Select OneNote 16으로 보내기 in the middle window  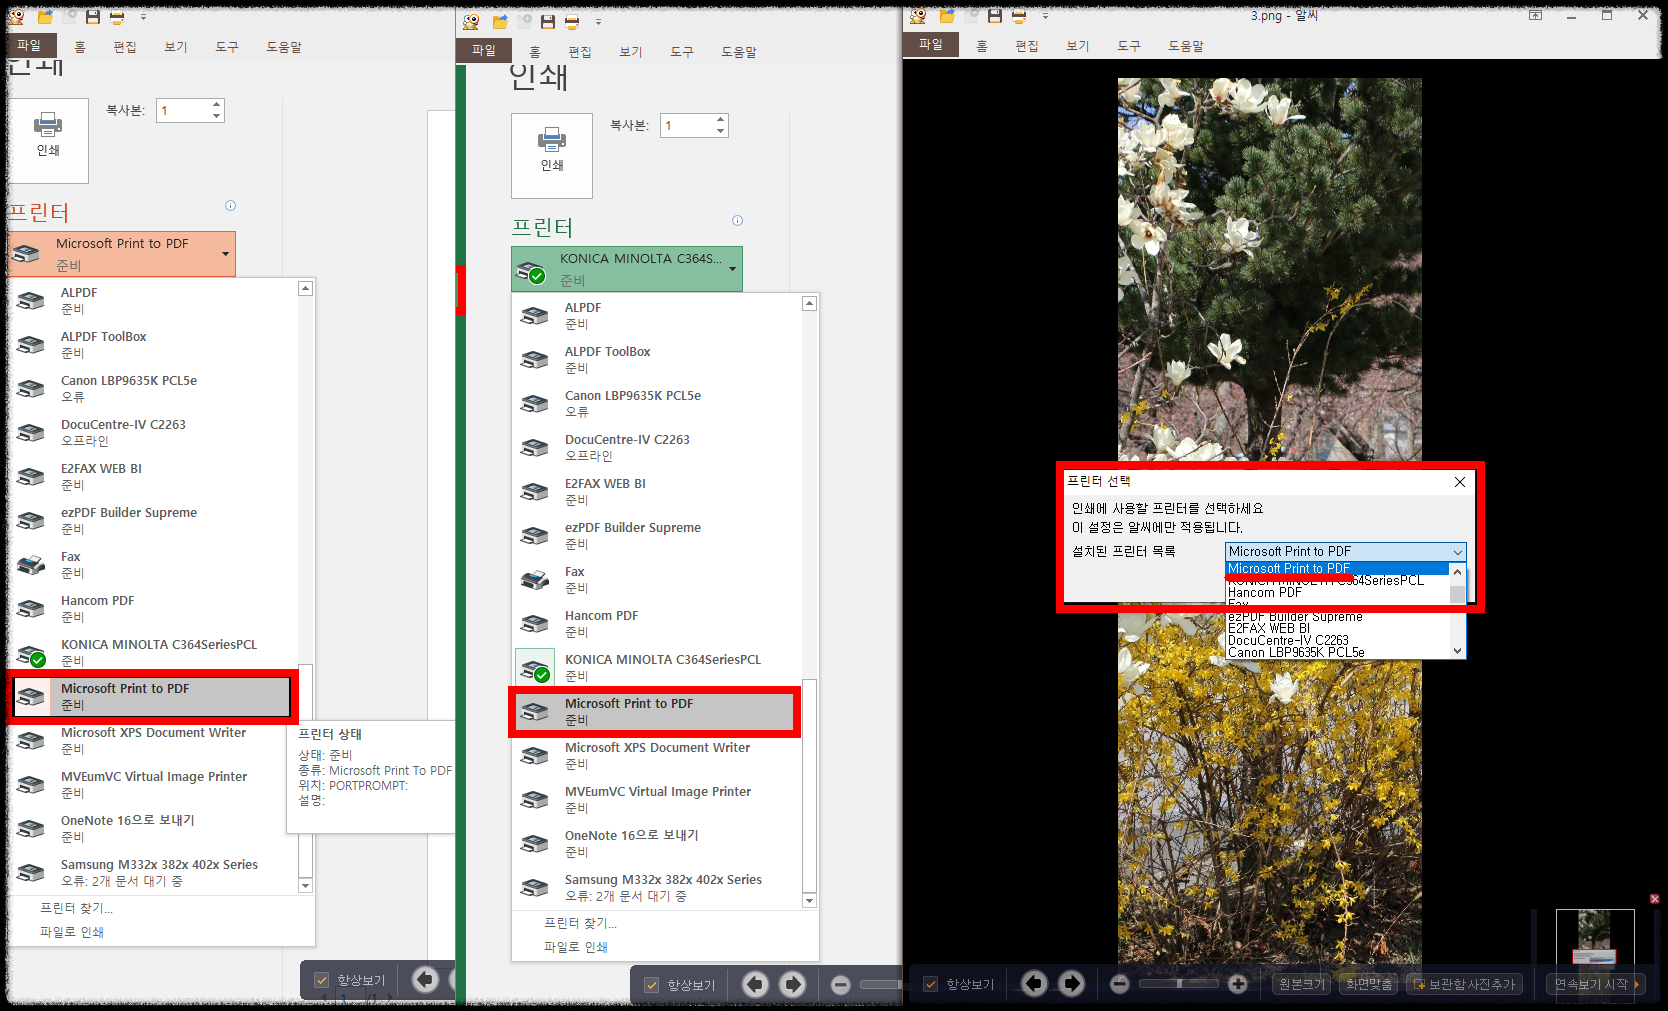click(658, 844)
